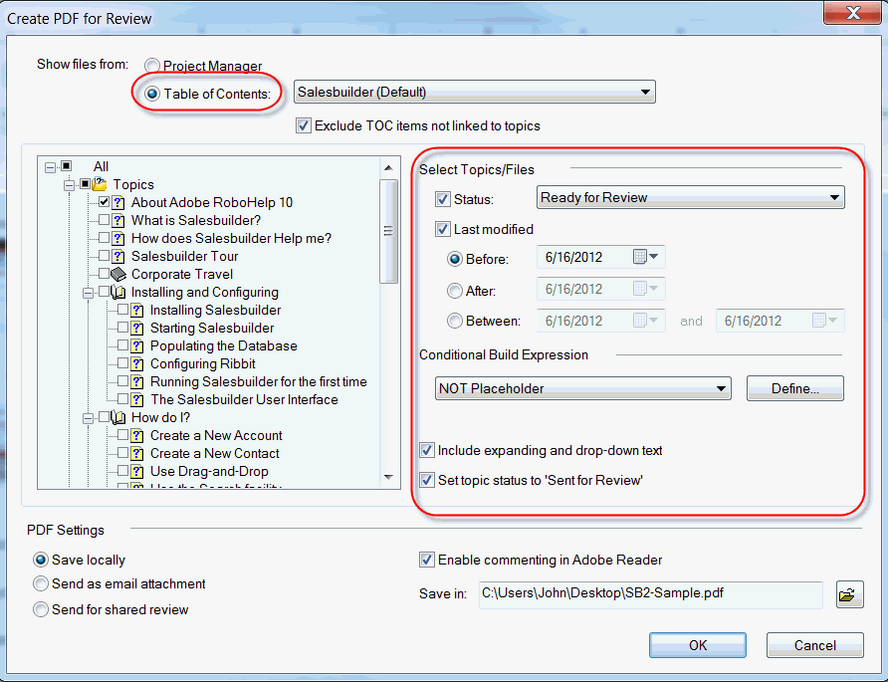Choose the Project Manager radio button
The image size is (888, 682).
(152, 67)
